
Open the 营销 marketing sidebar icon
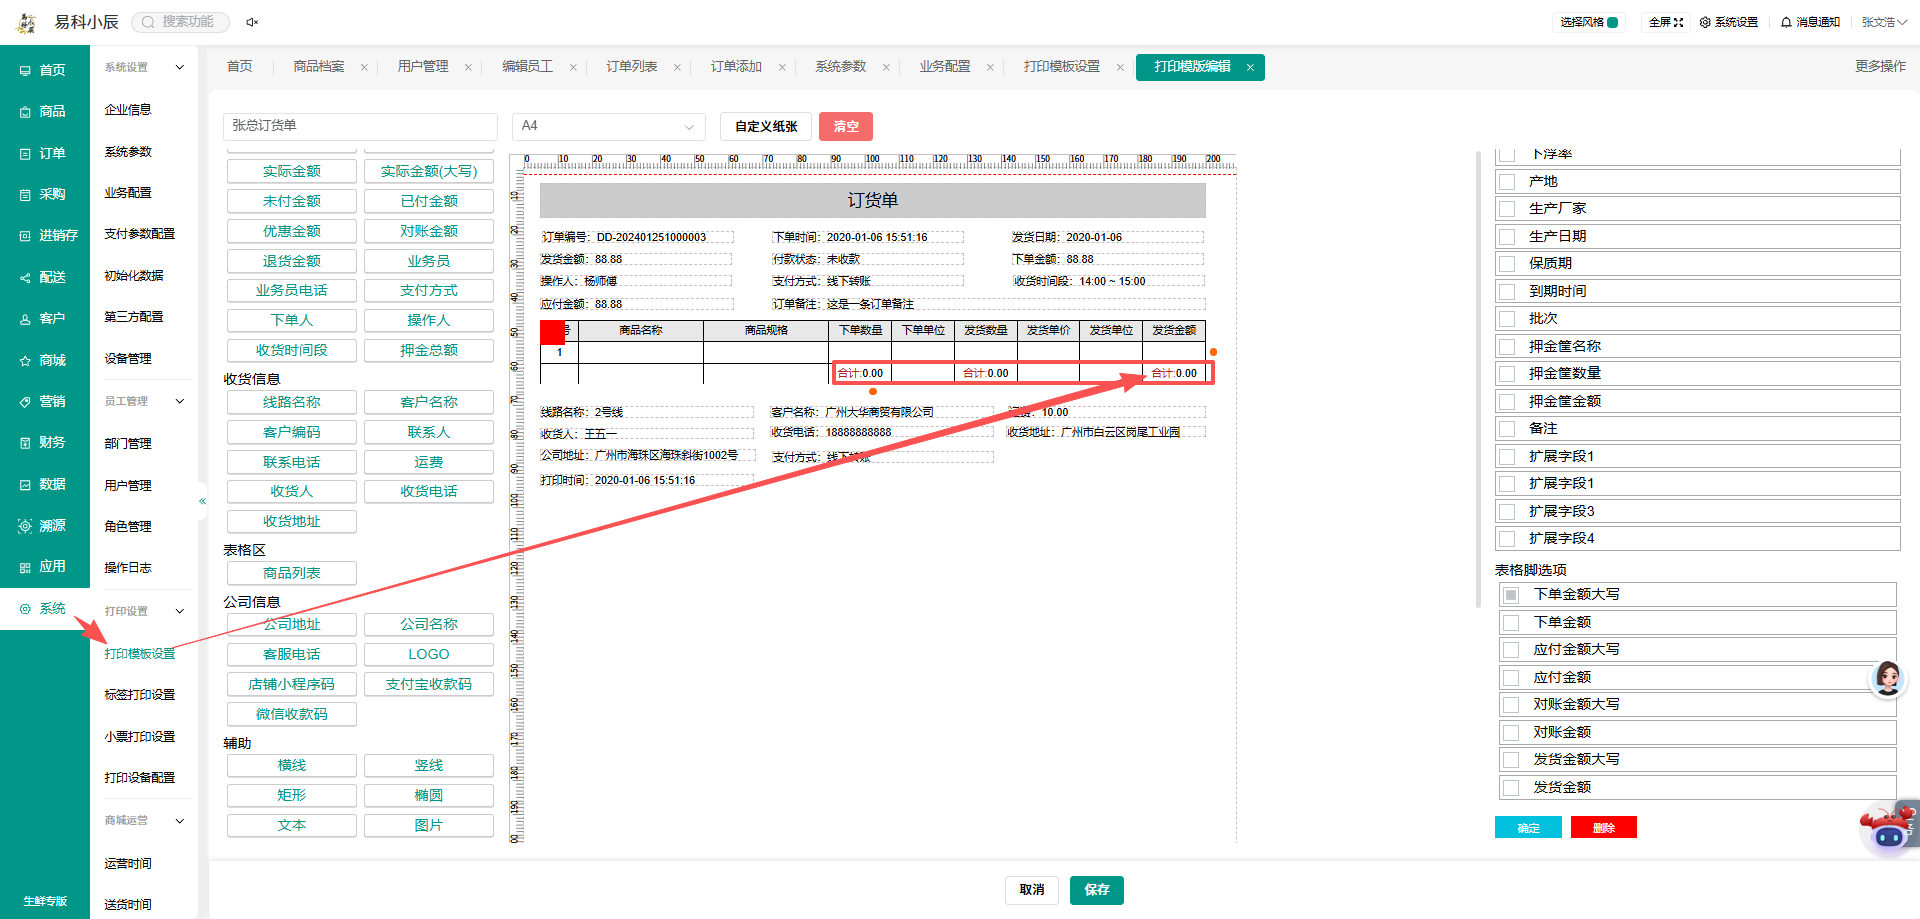click(25, 402)
